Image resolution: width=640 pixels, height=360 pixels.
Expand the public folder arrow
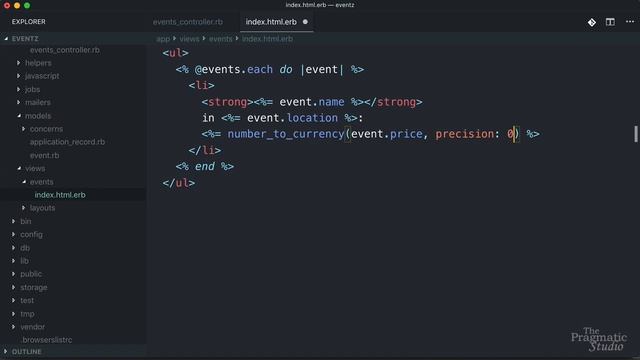click(x=13, y=274)
